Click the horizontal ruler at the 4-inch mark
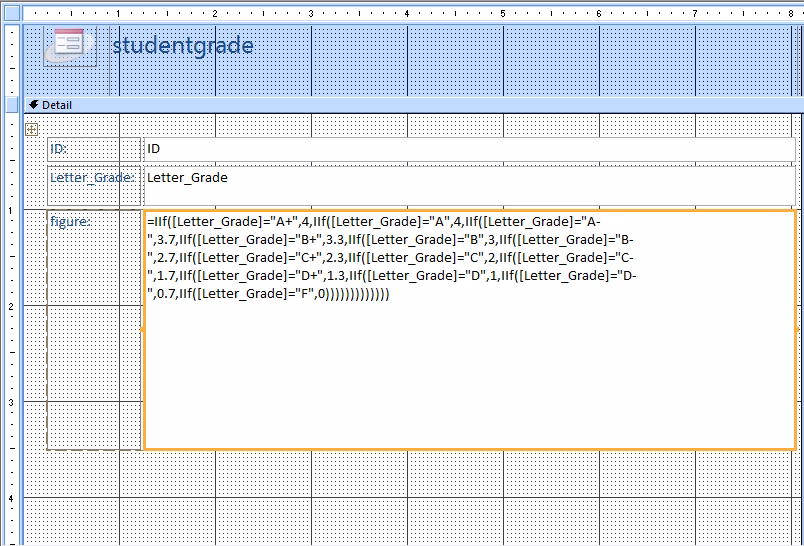This screenshot has height=546, width=804. point(407,14)
